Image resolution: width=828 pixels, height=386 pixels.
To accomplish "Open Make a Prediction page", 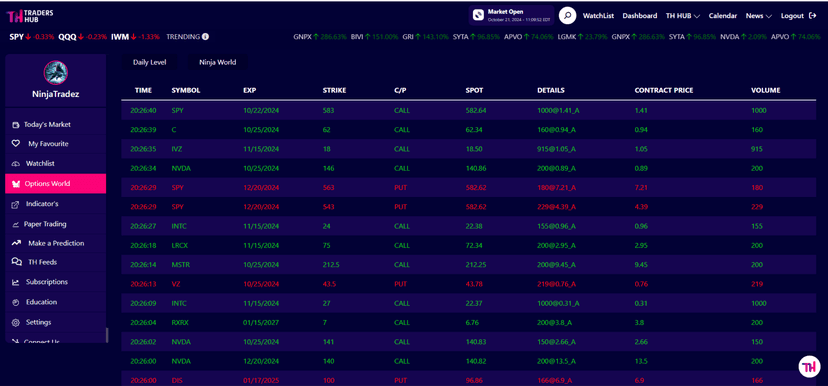I will coord(56,243).
